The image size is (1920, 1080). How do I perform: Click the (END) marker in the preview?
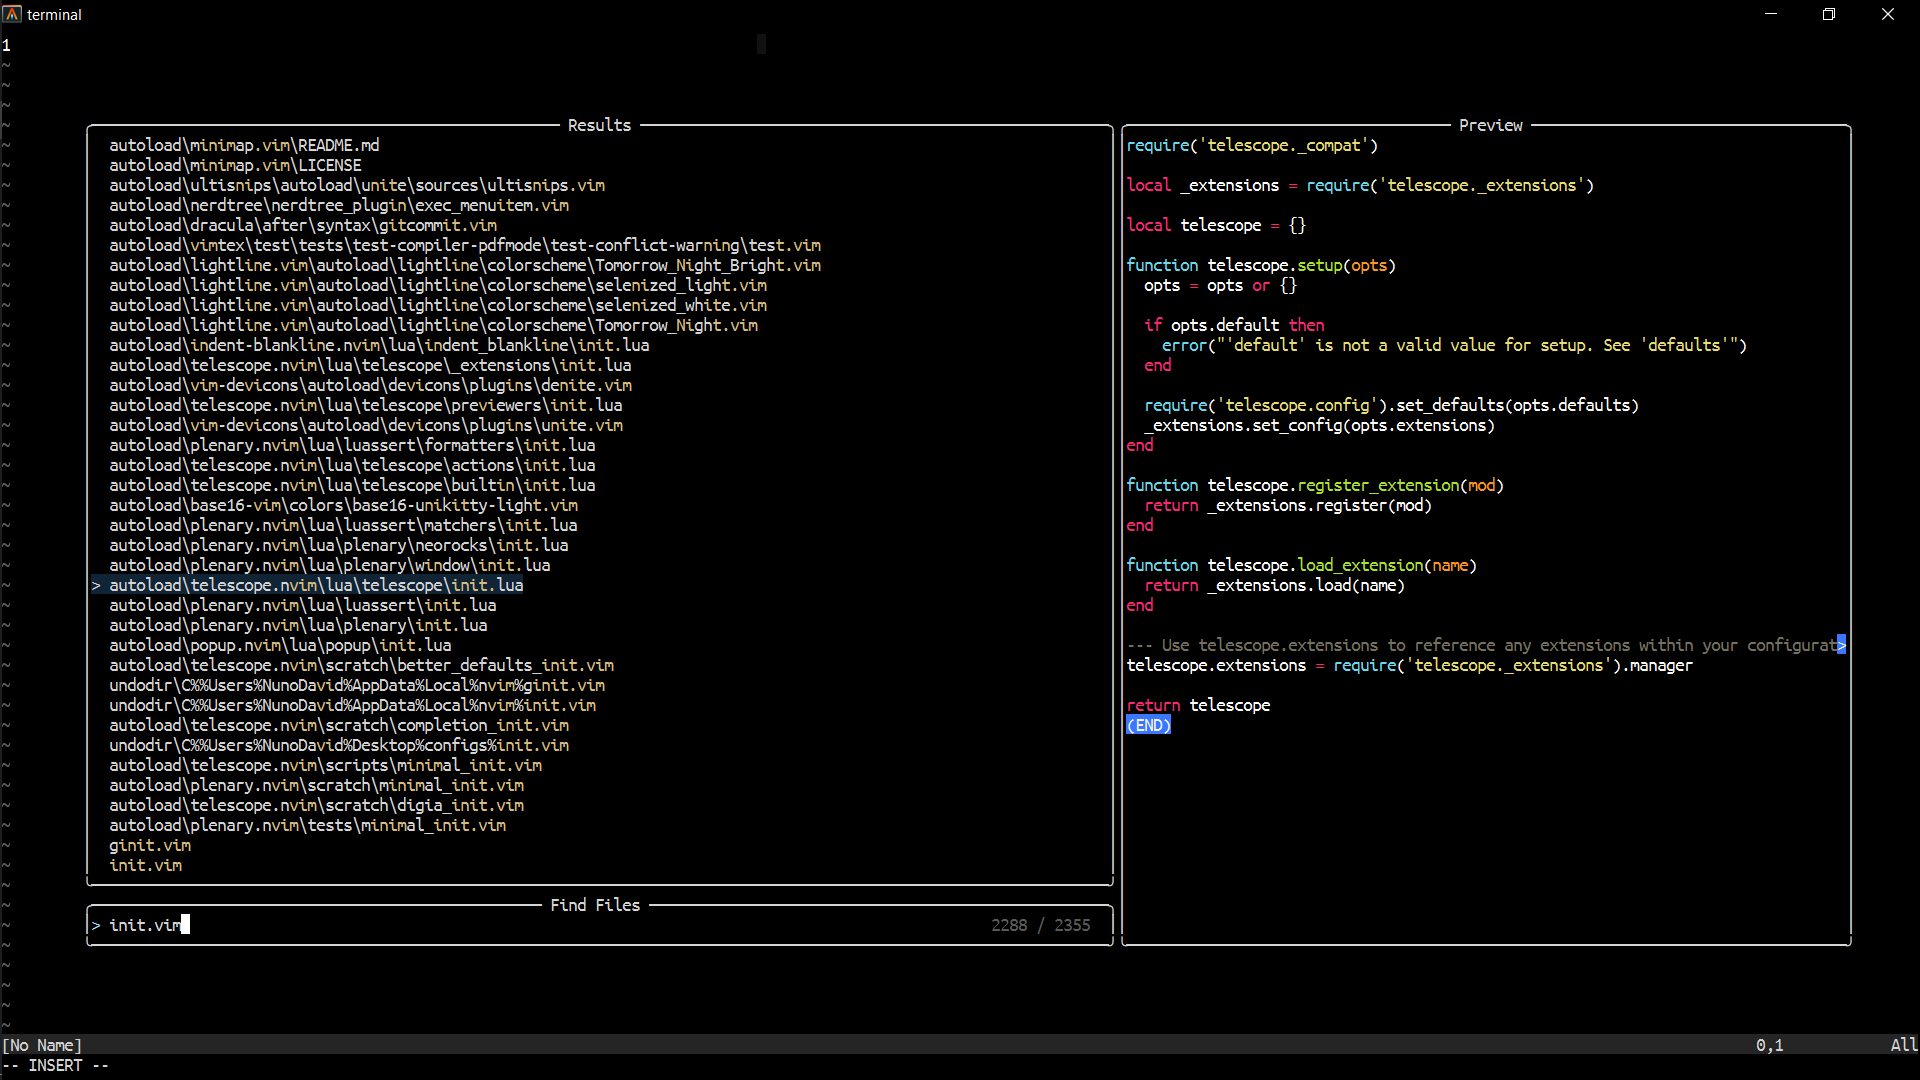[1147, 725]
